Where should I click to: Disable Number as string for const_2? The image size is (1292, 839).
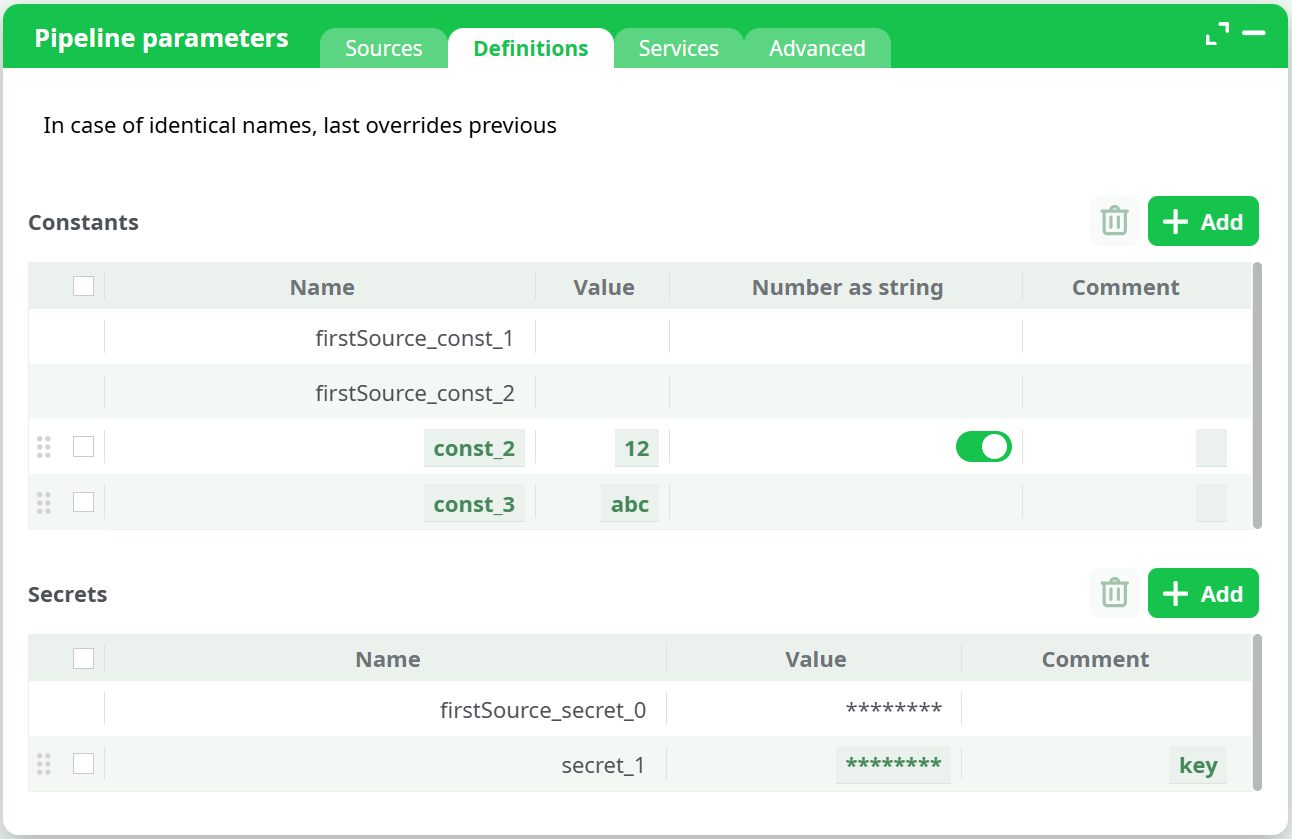(984, 447)
